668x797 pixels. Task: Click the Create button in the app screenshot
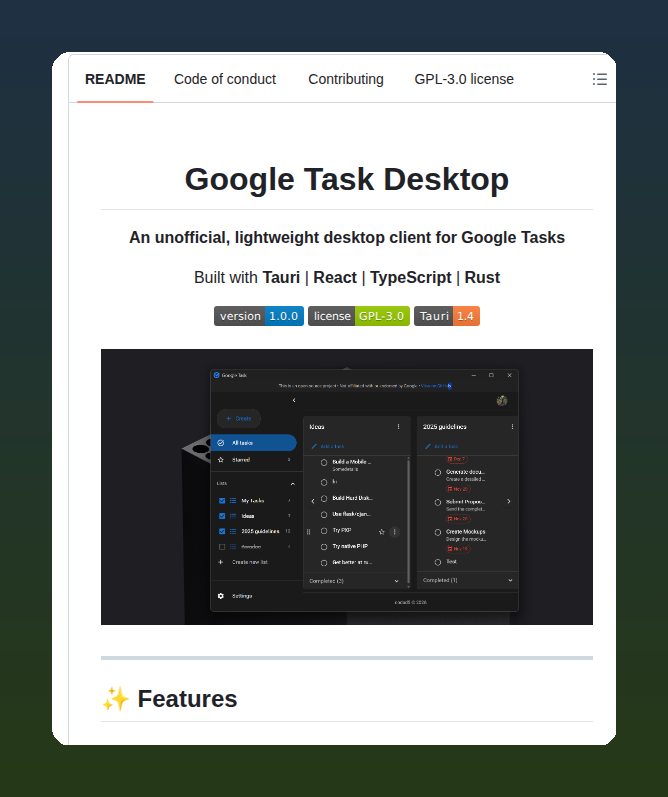(239, 418)
